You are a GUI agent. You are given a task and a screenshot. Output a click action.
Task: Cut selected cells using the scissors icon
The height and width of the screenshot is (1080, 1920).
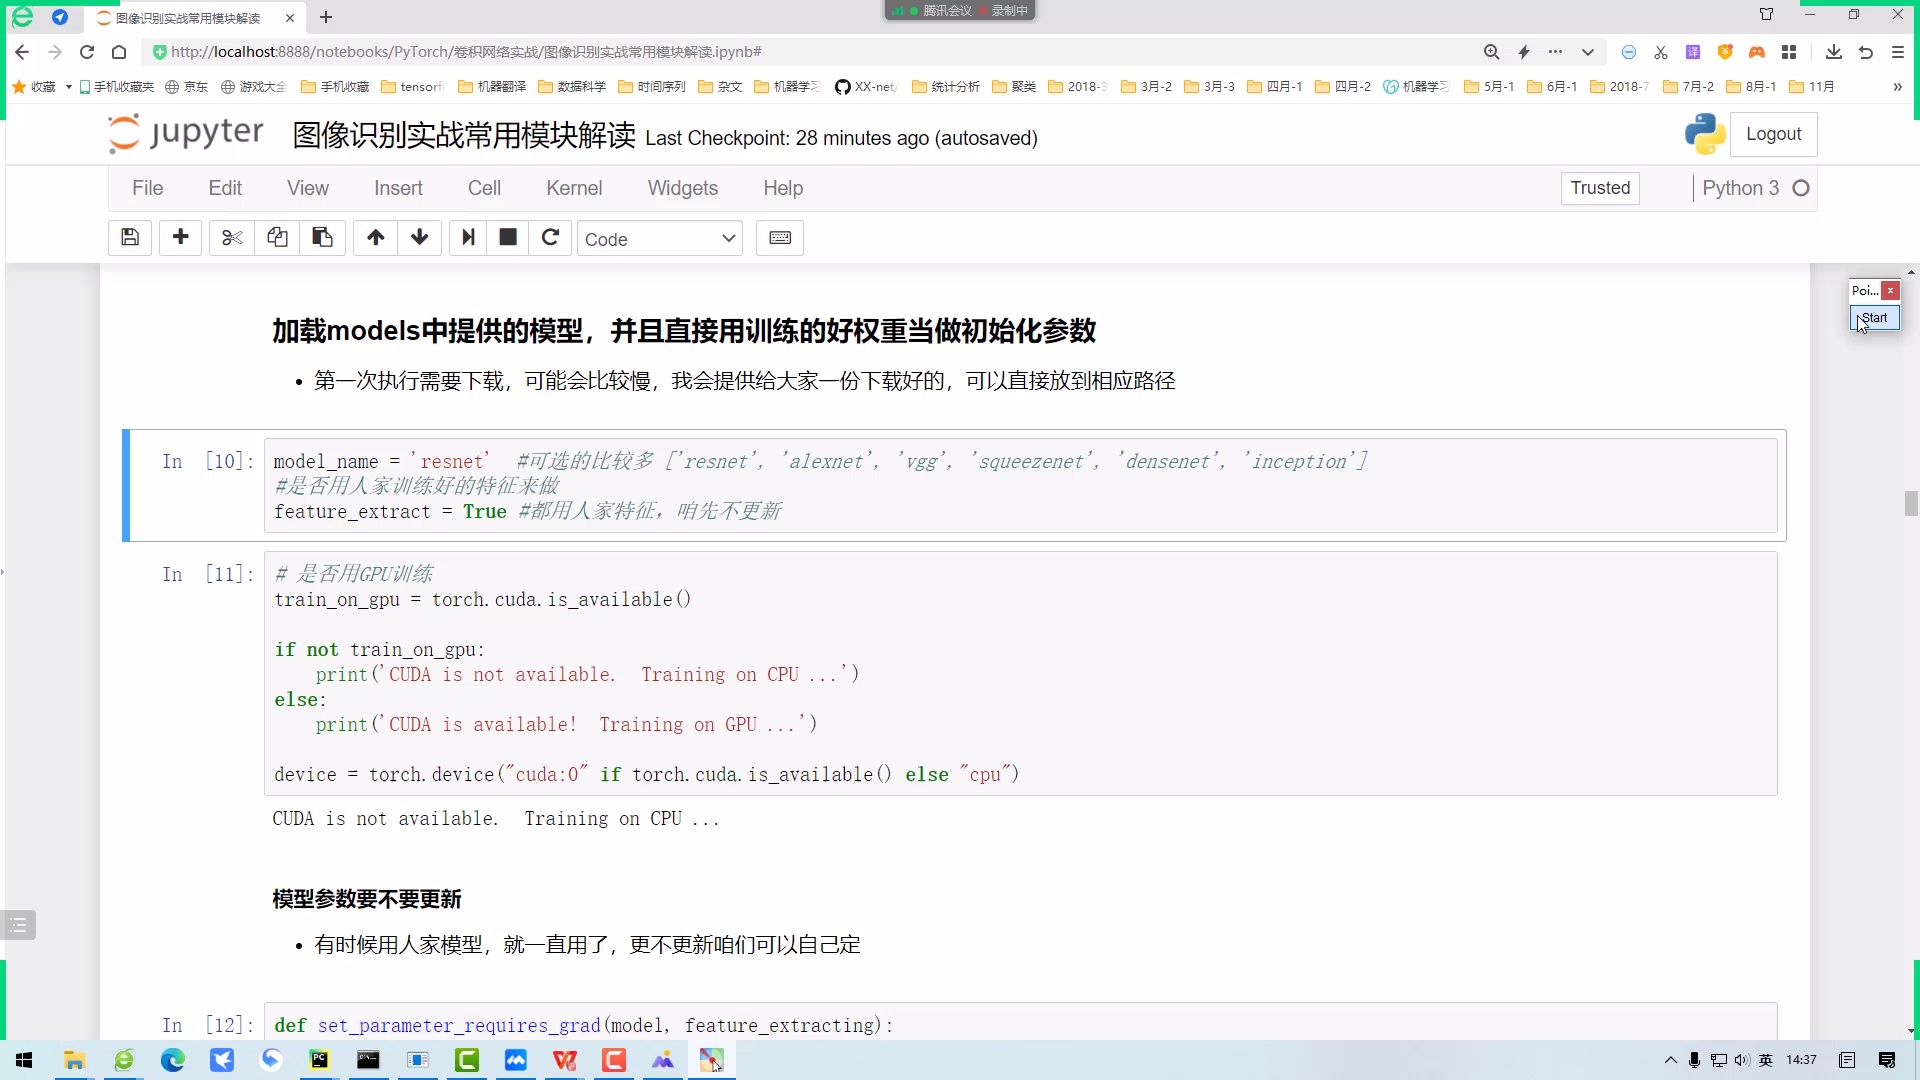pos(231,238)
